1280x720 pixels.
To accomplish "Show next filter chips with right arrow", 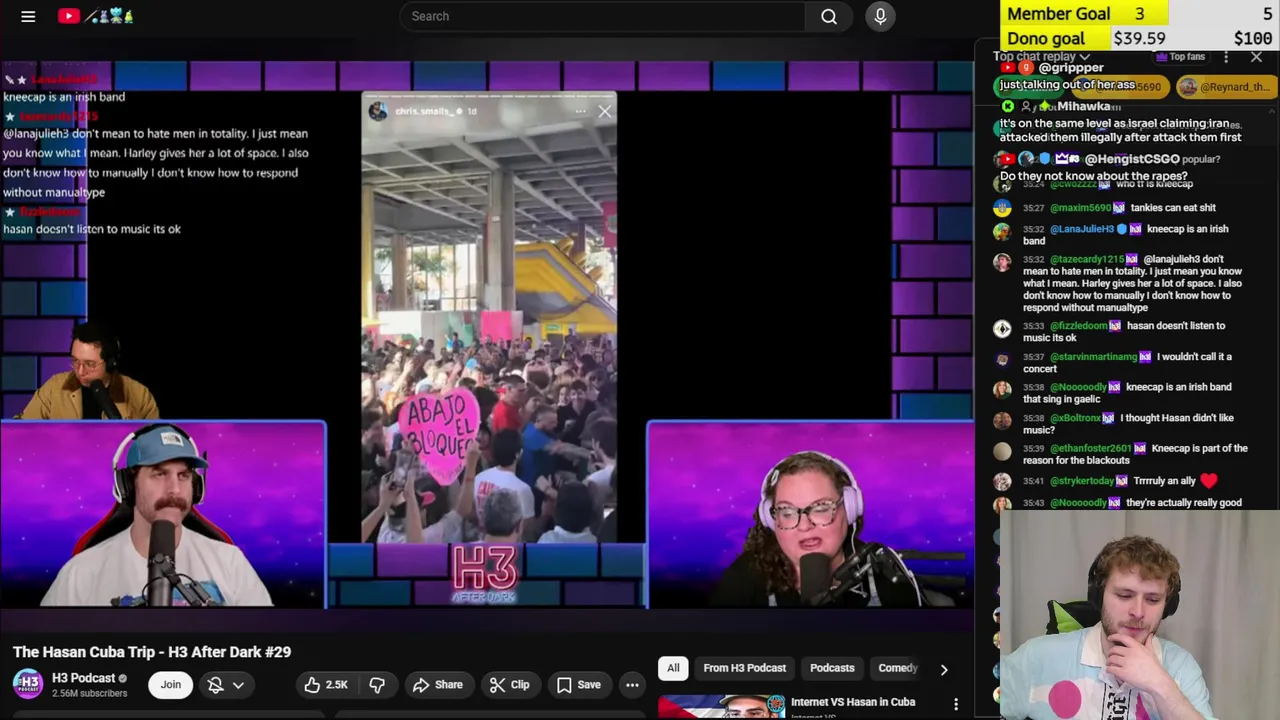I will [943, 669].
